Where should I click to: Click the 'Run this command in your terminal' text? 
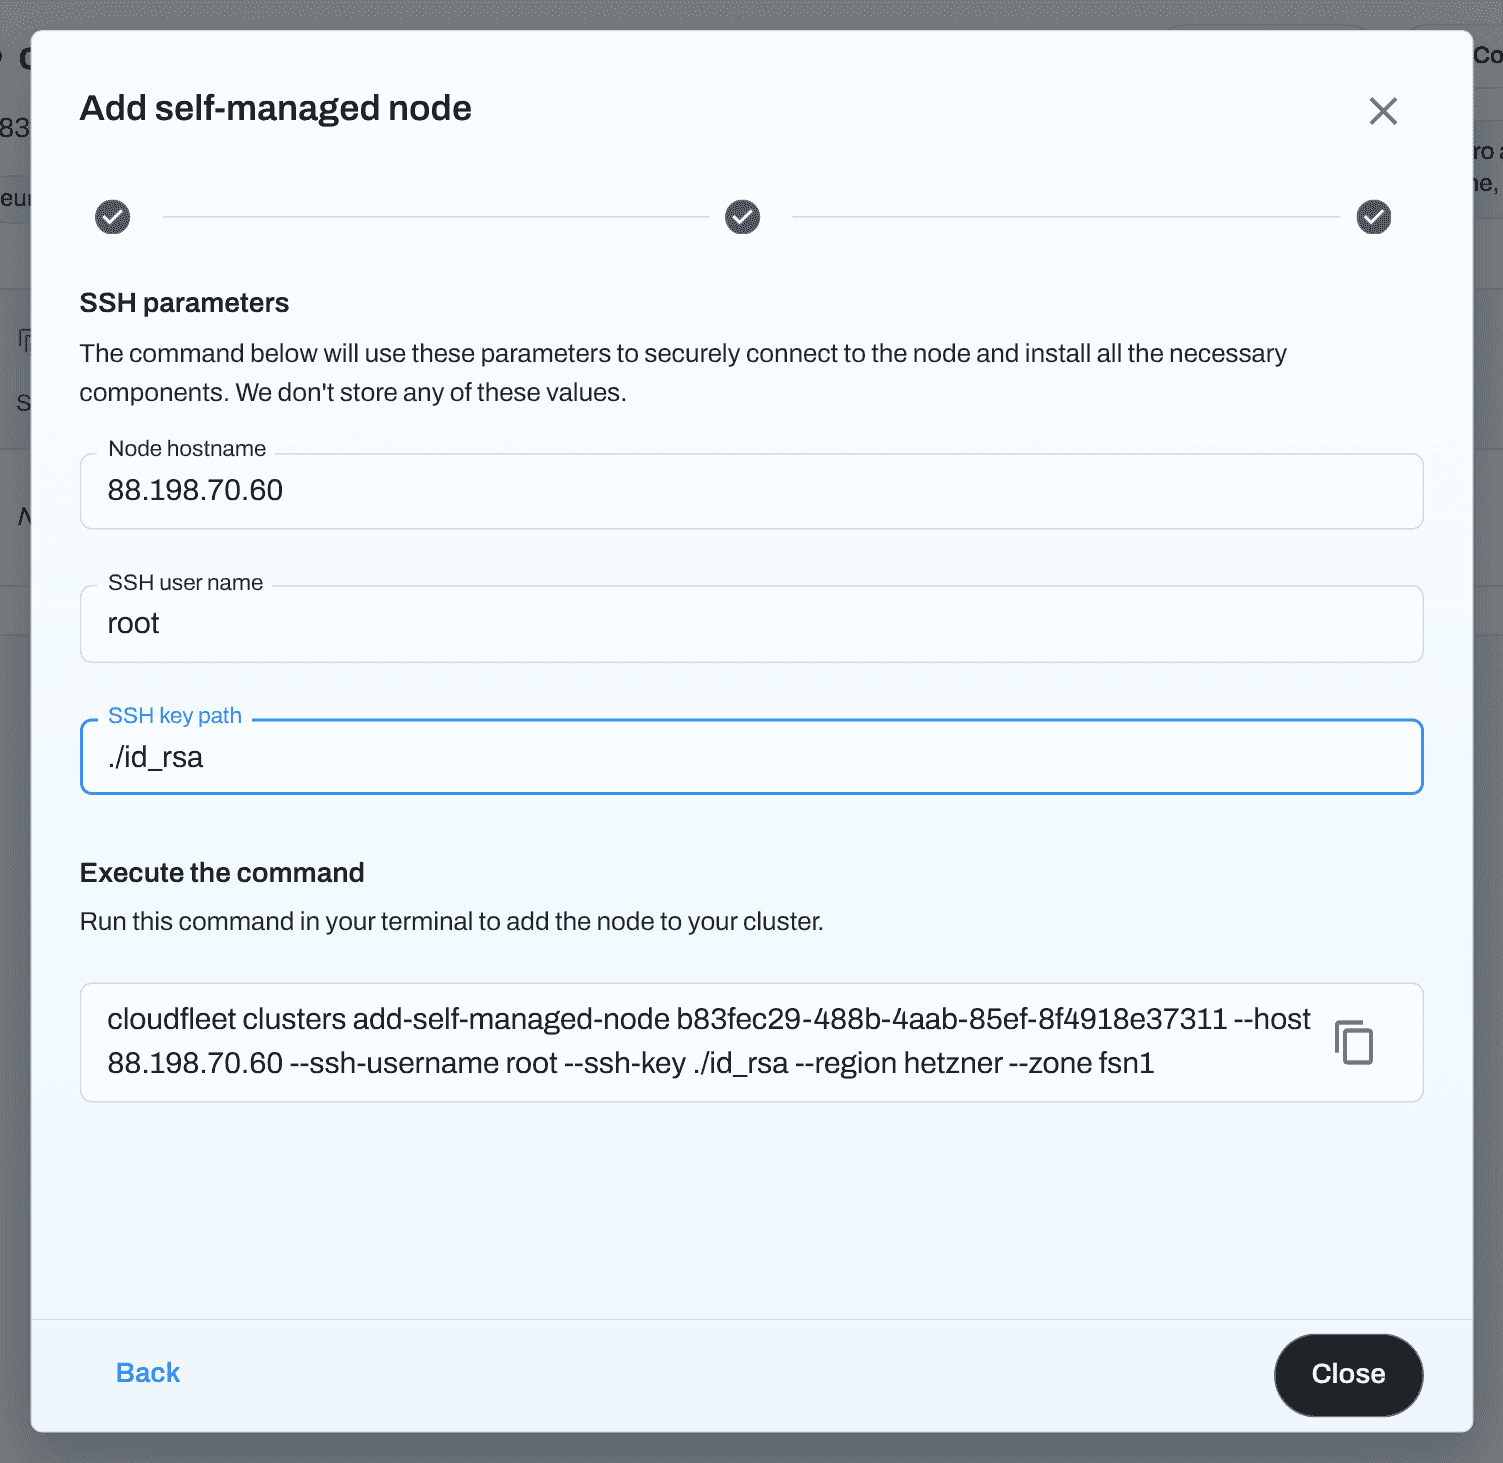(x=452, y=921)
